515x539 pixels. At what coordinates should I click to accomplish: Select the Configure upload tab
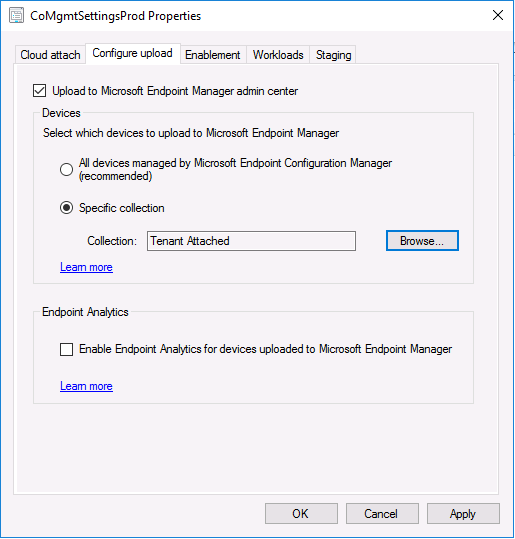[132, 53]
